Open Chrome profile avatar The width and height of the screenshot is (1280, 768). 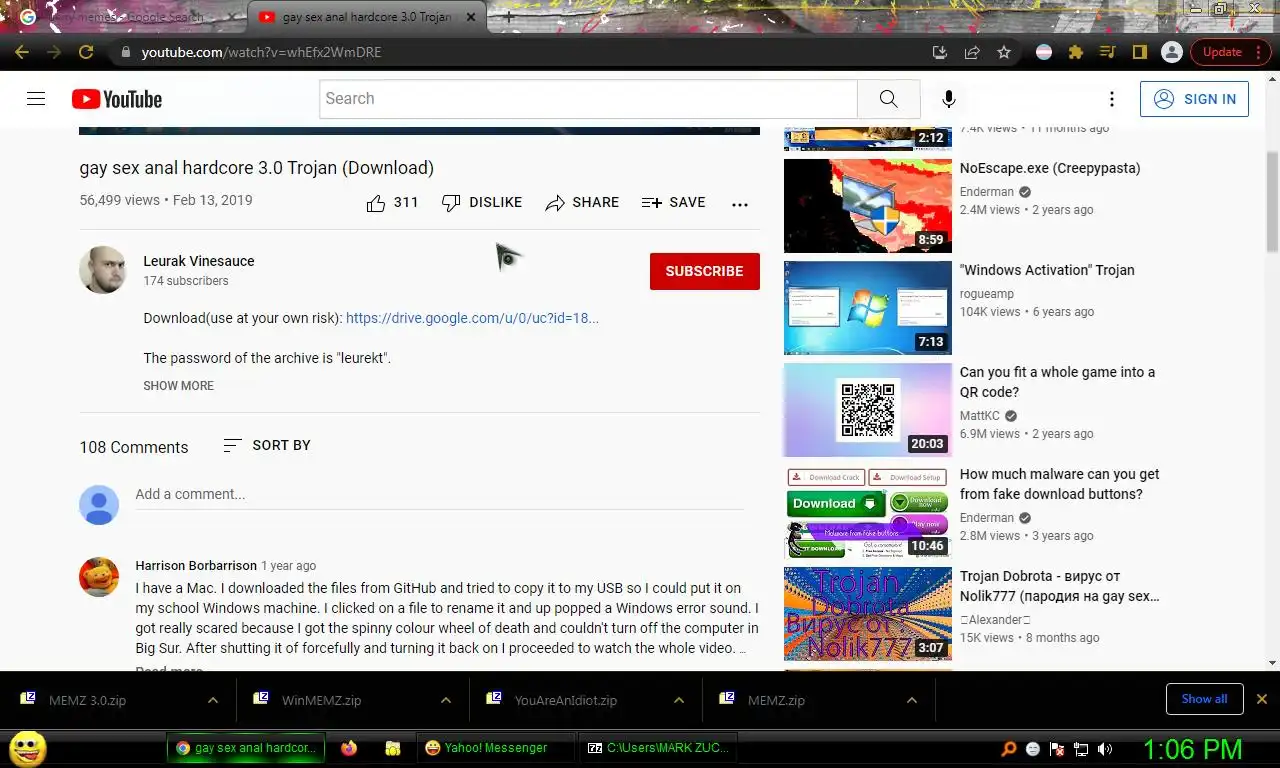pyautogui.click(x=1172, y=52)
